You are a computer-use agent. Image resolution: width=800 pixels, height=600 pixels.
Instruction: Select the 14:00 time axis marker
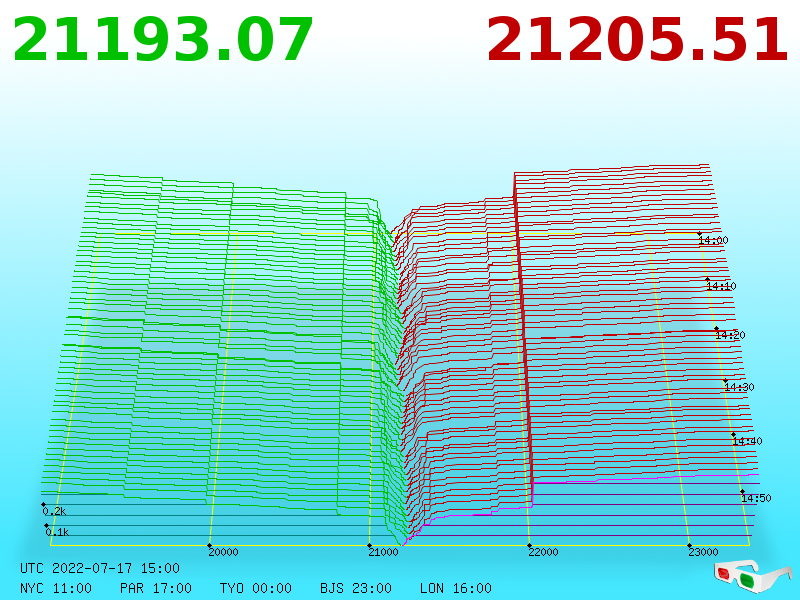713,240
